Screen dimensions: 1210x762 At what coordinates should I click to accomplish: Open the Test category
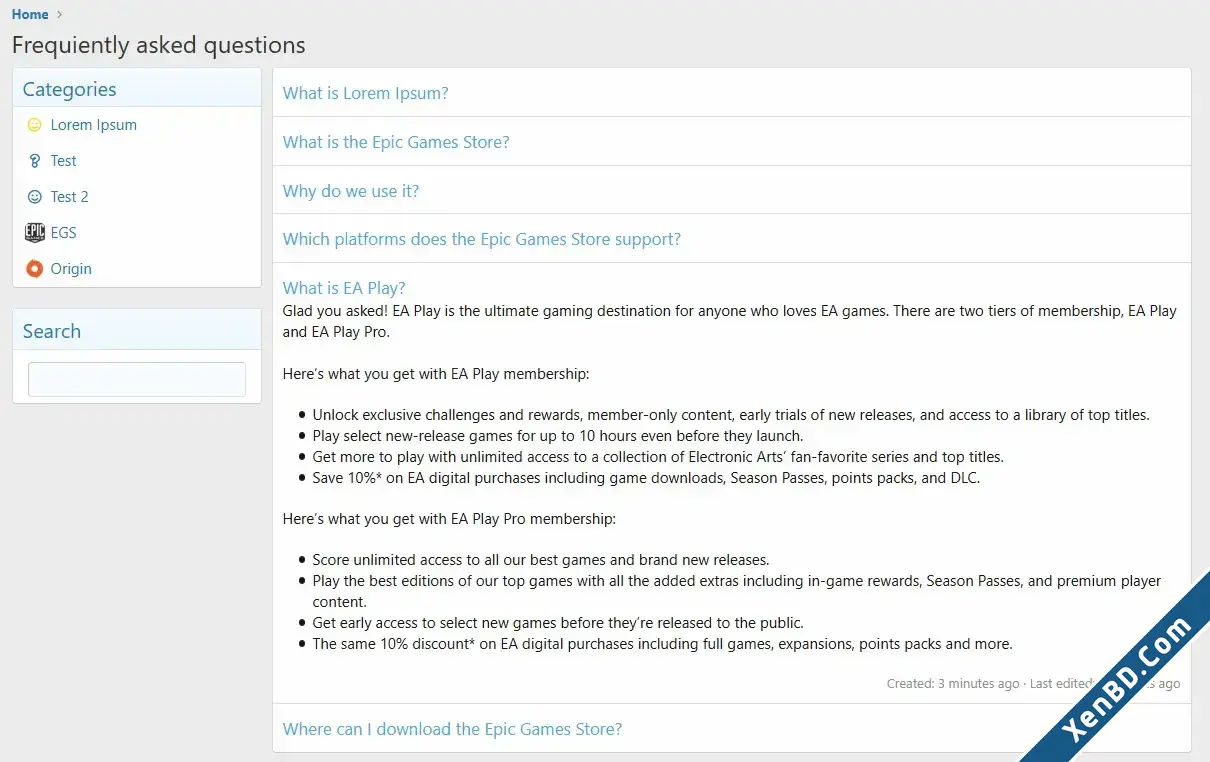64,161
